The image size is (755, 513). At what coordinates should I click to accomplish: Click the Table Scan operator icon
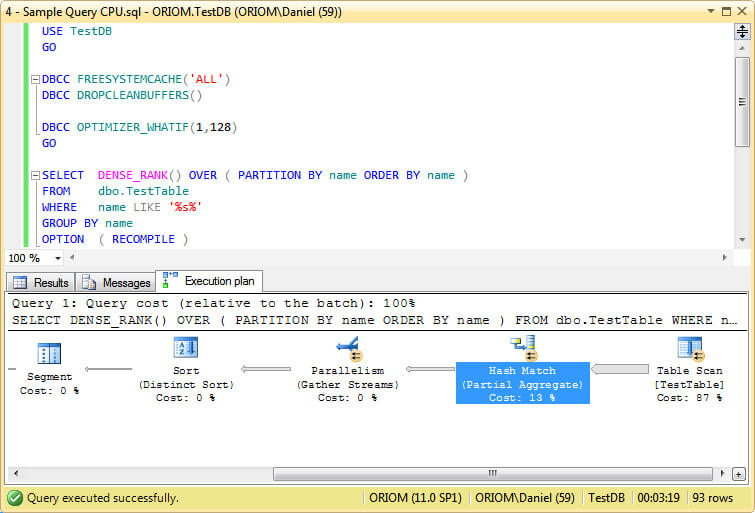(691, 348)
